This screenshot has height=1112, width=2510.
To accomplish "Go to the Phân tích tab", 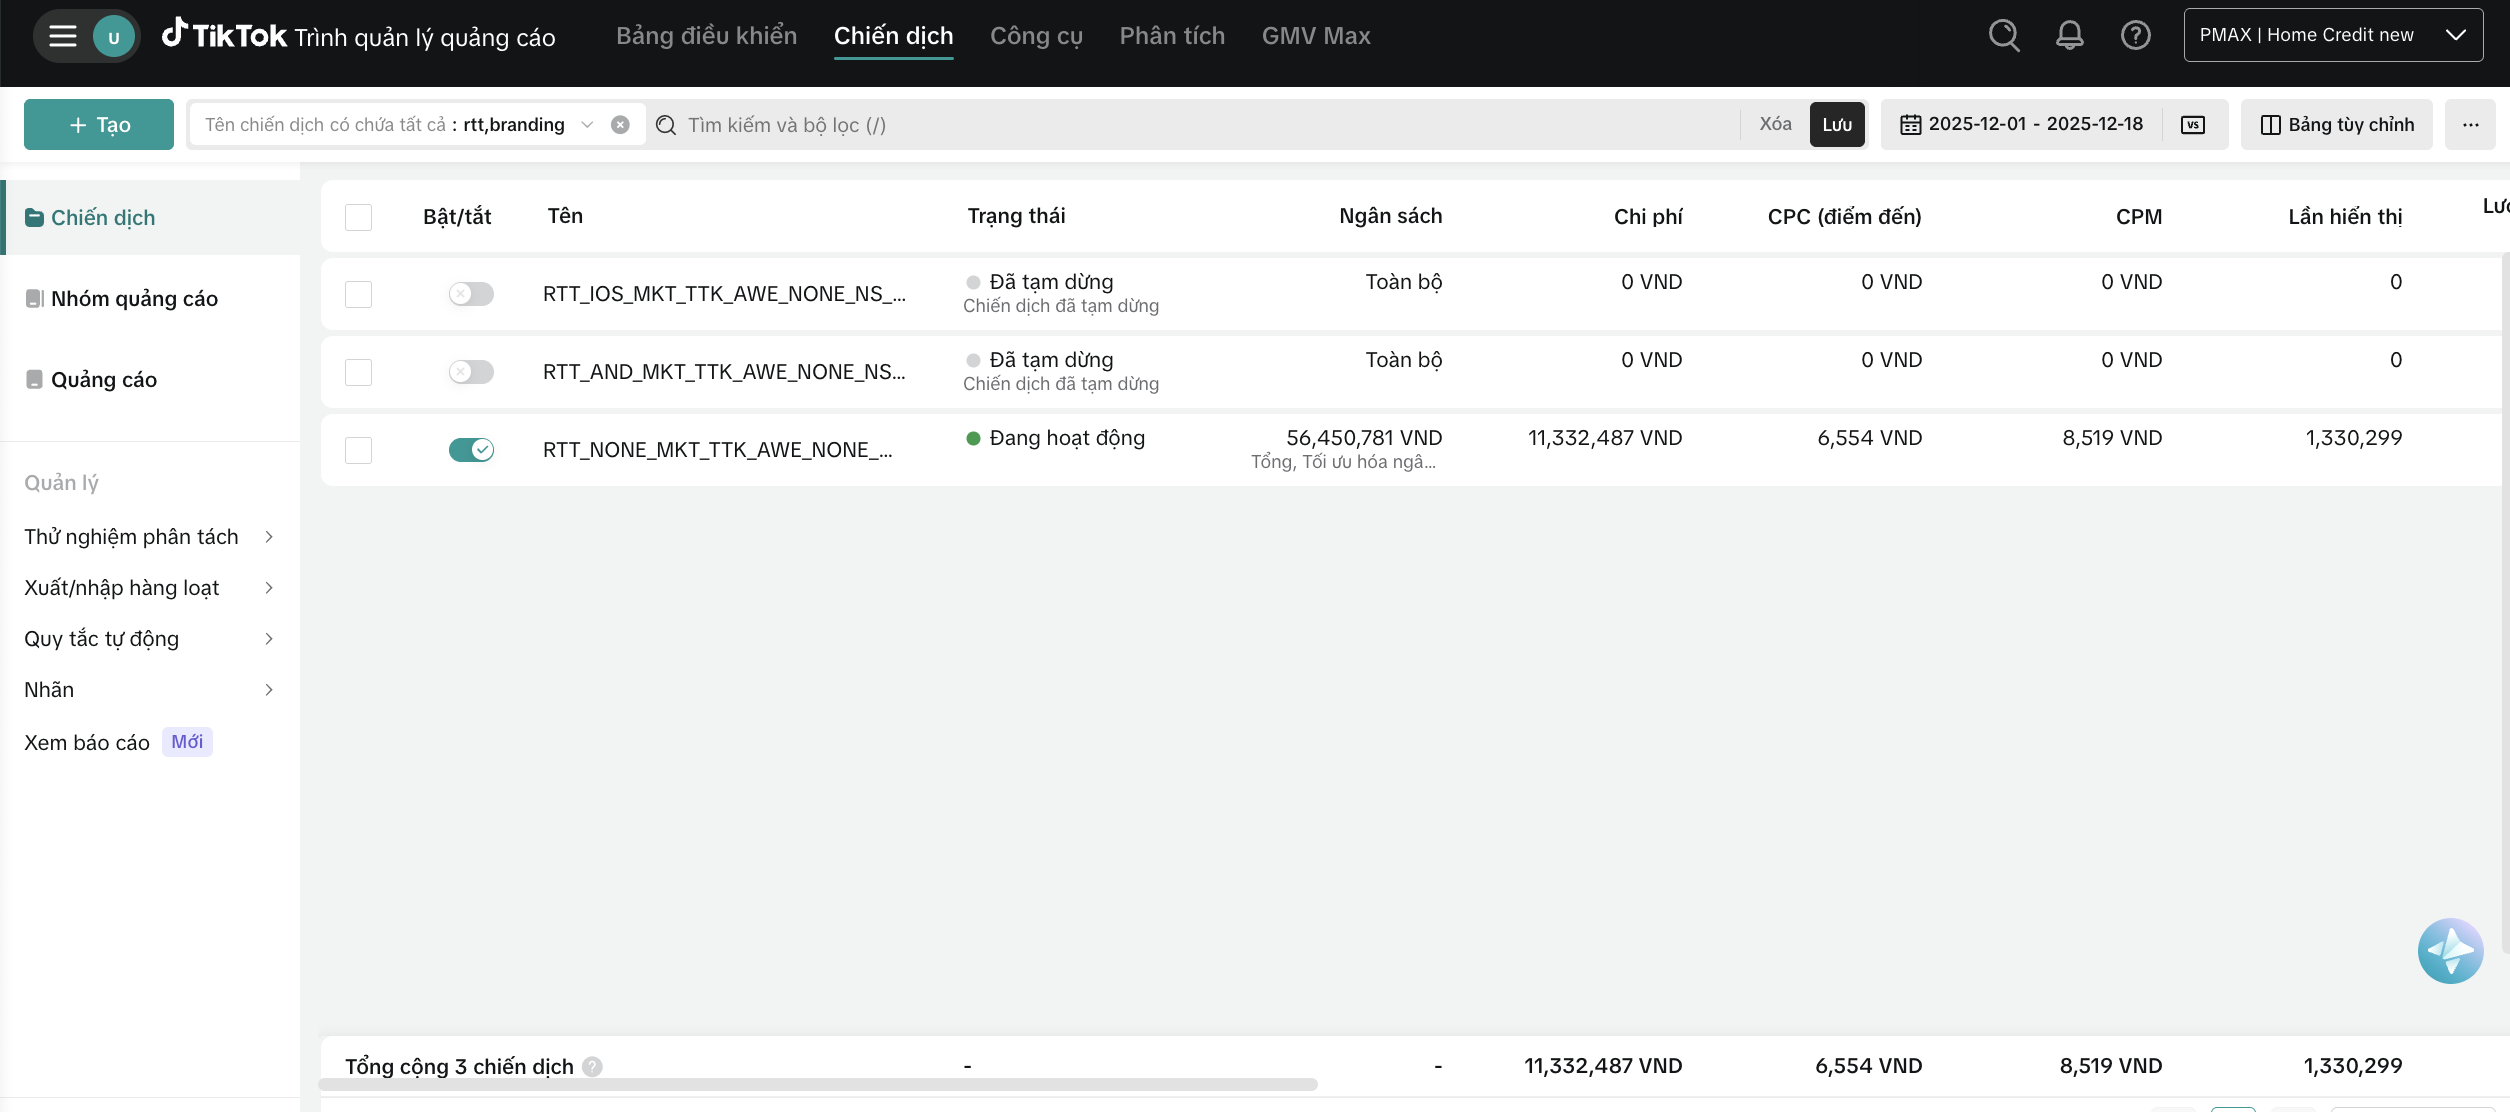I will tap(1172, 36).
